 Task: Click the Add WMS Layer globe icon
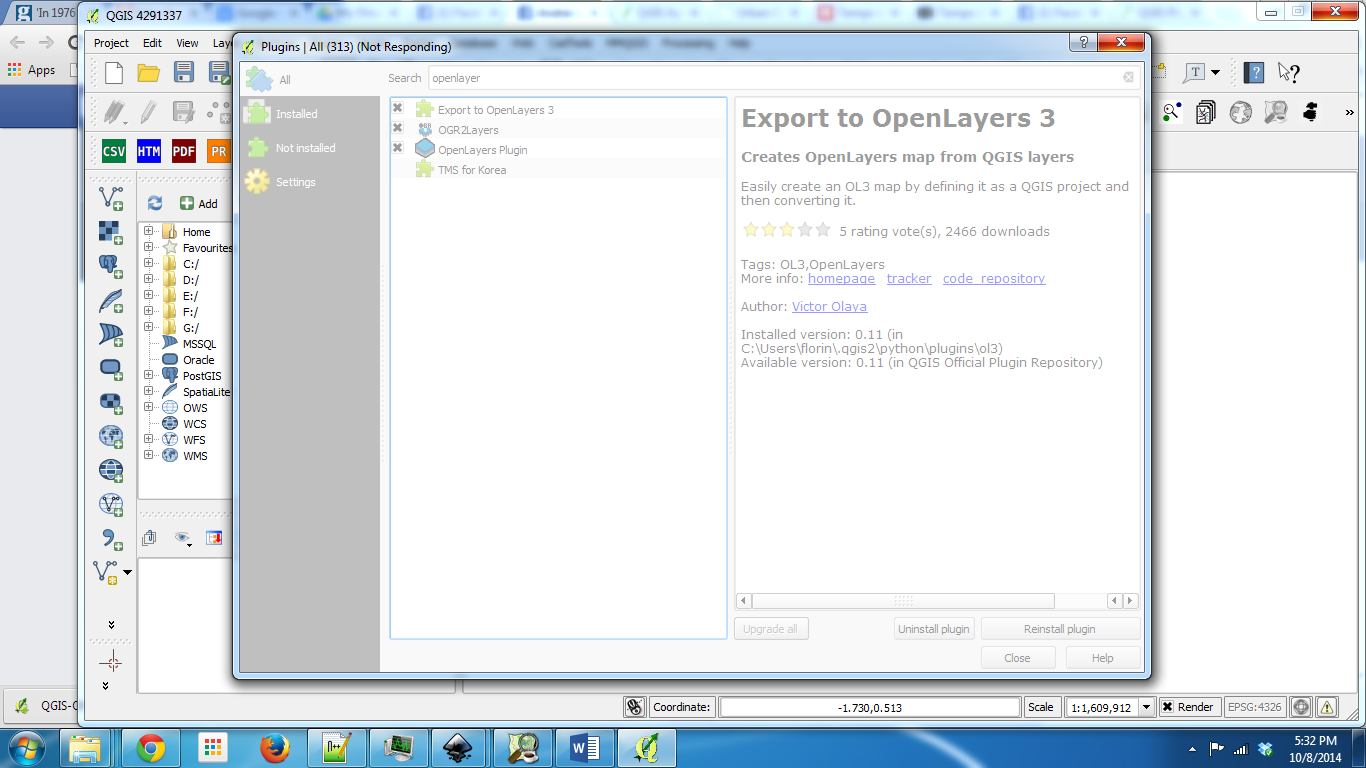click(111, 436)
